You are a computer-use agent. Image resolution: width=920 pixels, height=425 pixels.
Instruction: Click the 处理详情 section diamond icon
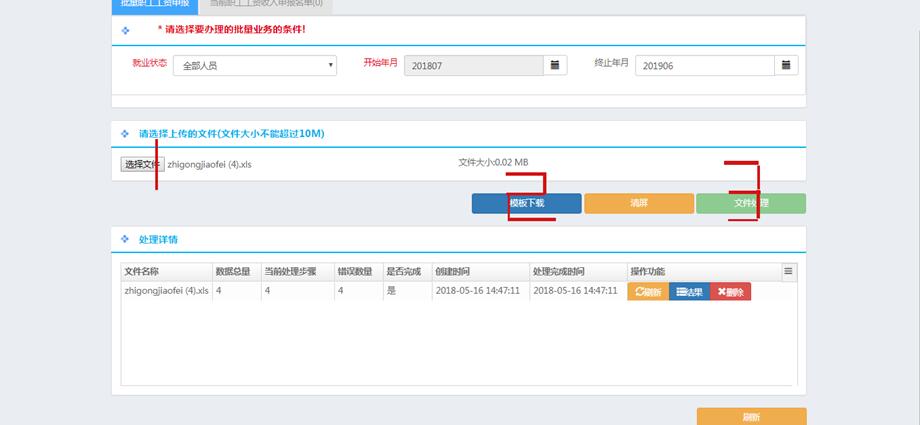click(125, 240)
